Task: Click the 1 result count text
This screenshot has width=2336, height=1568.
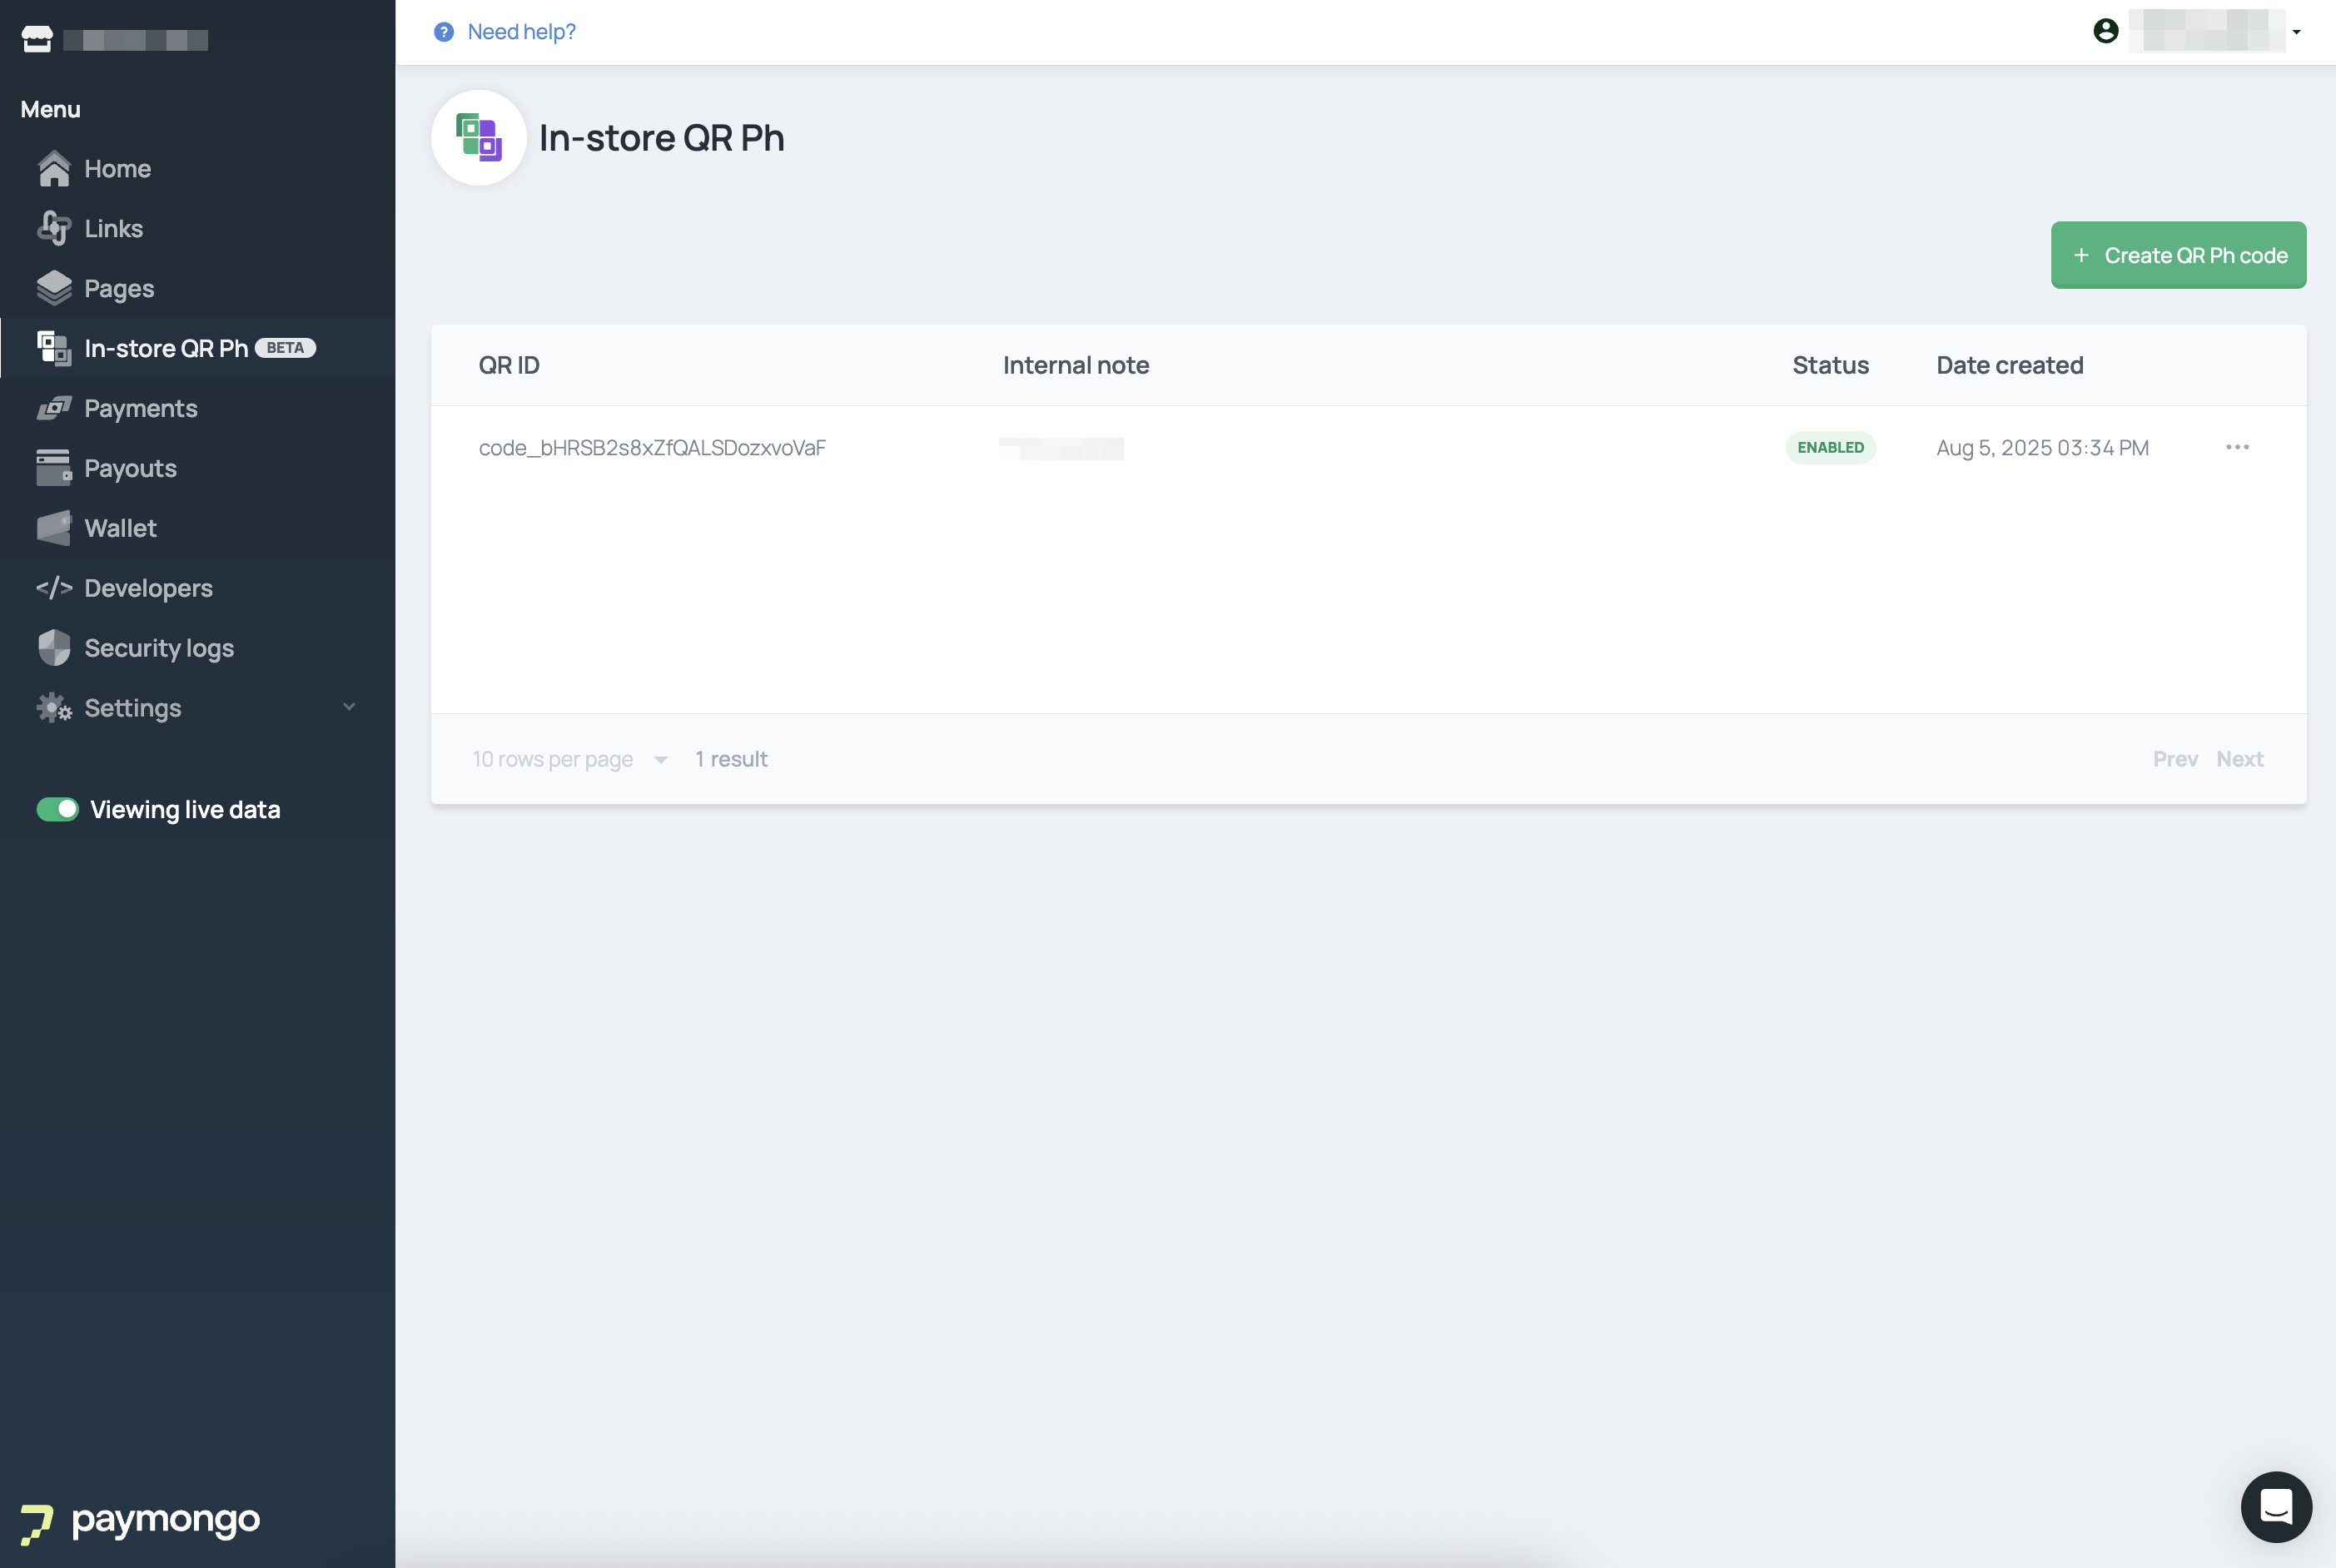Action: (732, 759)
